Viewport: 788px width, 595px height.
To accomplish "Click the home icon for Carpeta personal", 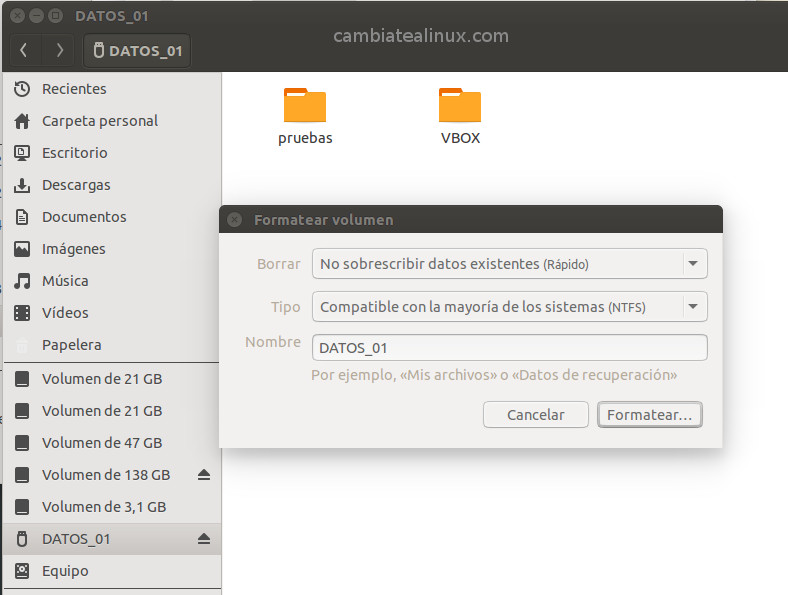I will click(x=22, y=121).
